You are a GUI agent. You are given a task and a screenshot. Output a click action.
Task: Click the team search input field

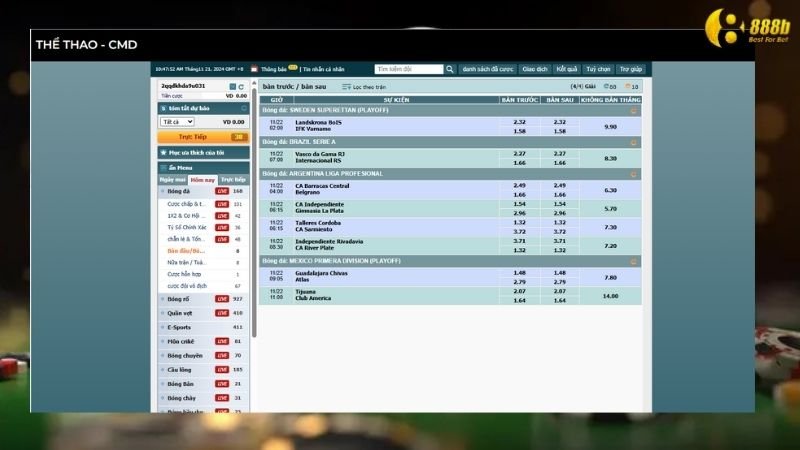[x=409, y=69]
